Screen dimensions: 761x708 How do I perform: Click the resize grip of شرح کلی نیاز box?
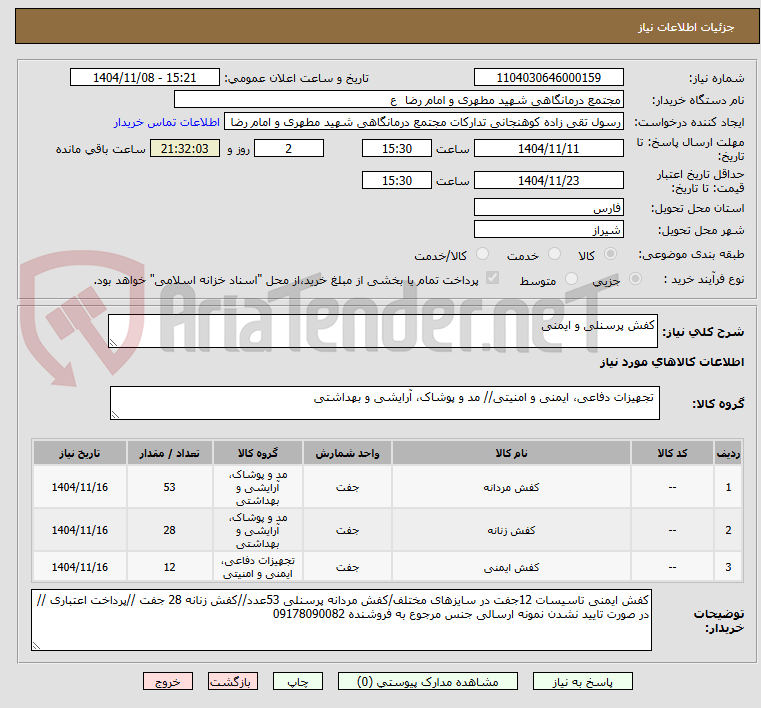tap(114, 343)
